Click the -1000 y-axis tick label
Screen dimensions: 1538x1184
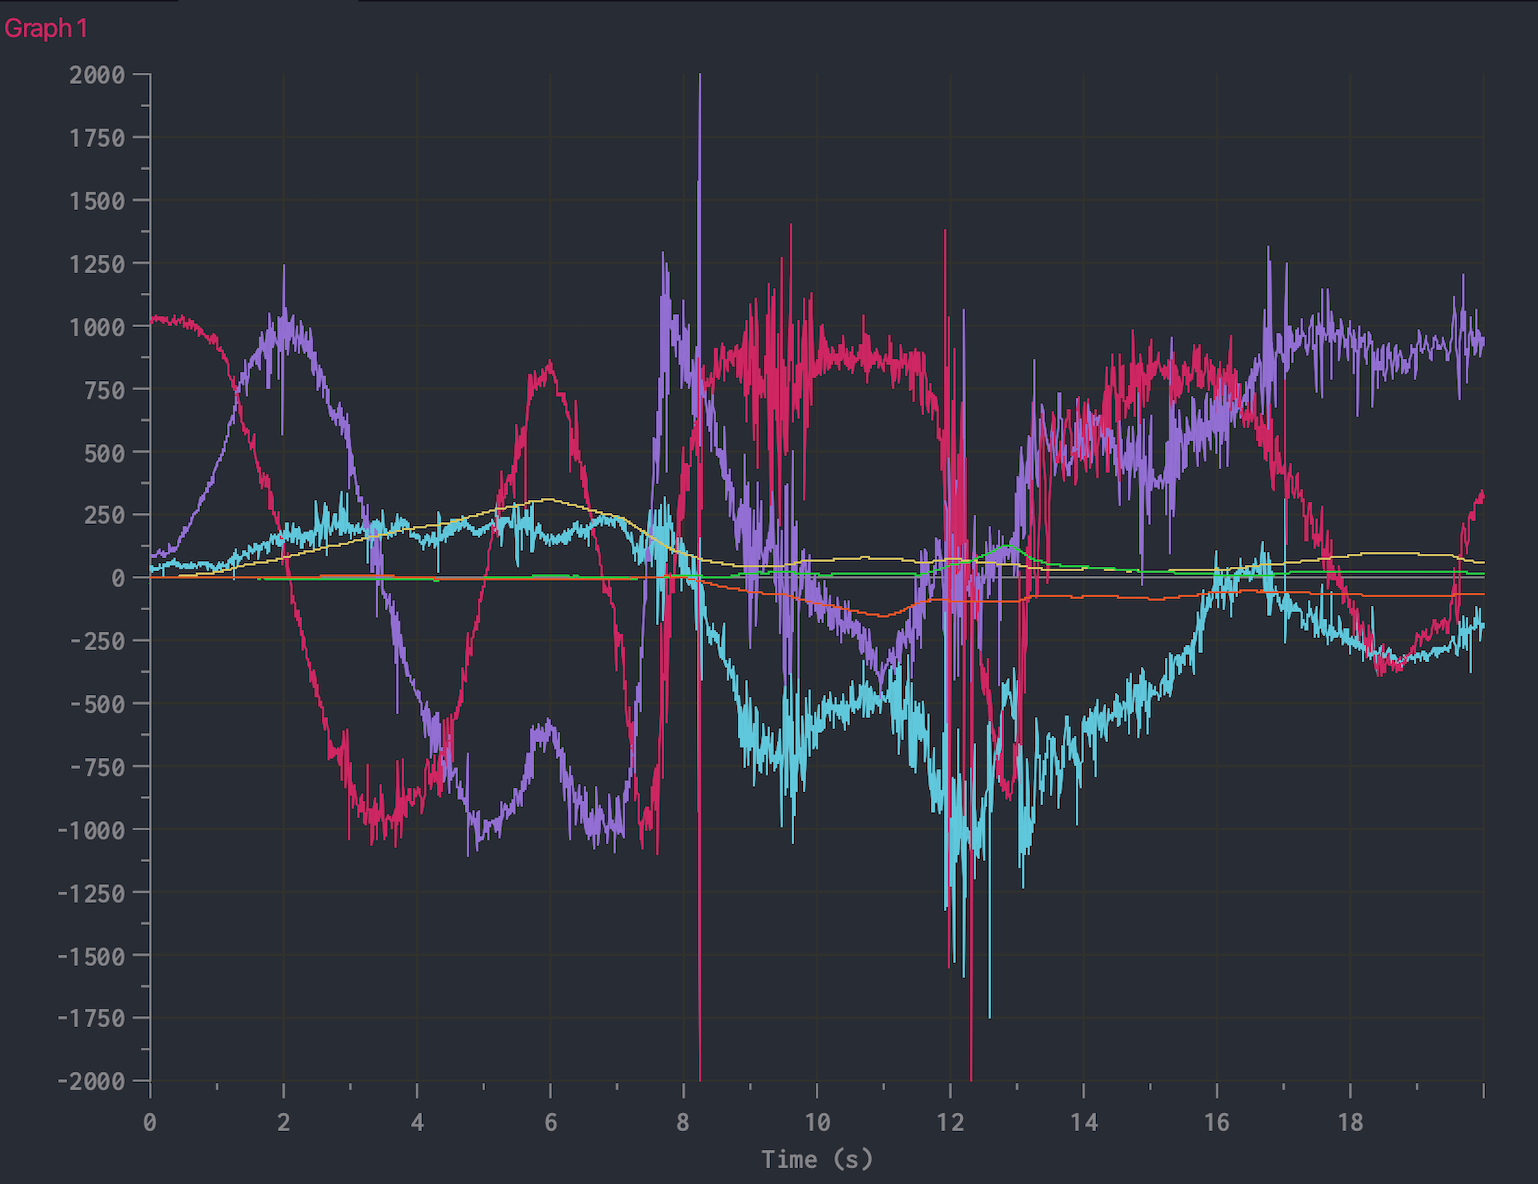(x=91, y=830)
